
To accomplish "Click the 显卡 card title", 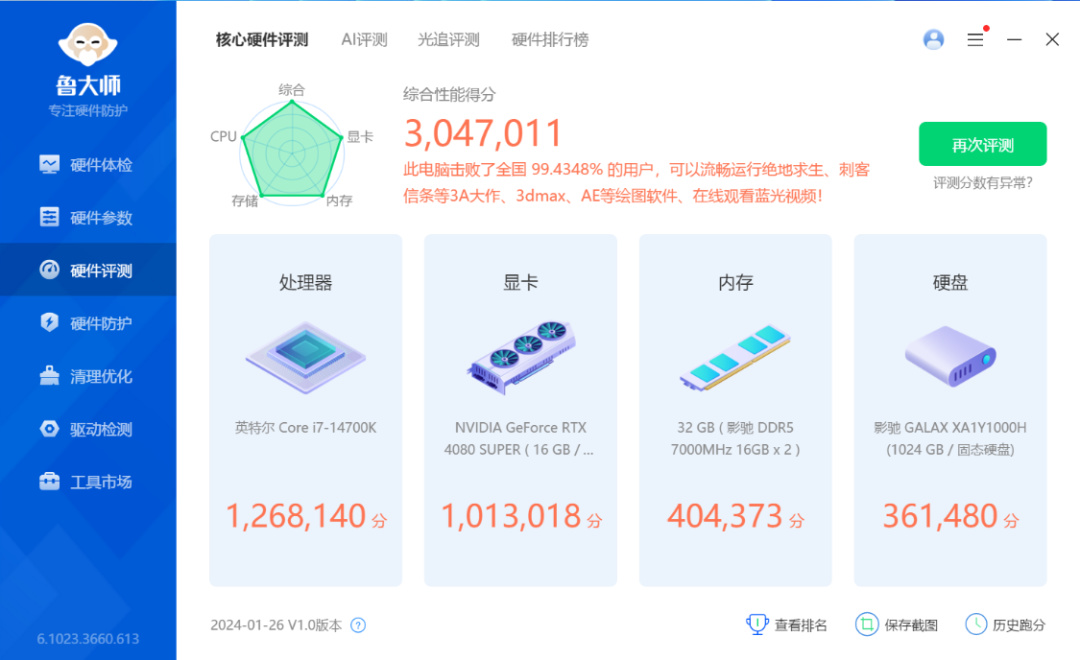I will 520,282.
